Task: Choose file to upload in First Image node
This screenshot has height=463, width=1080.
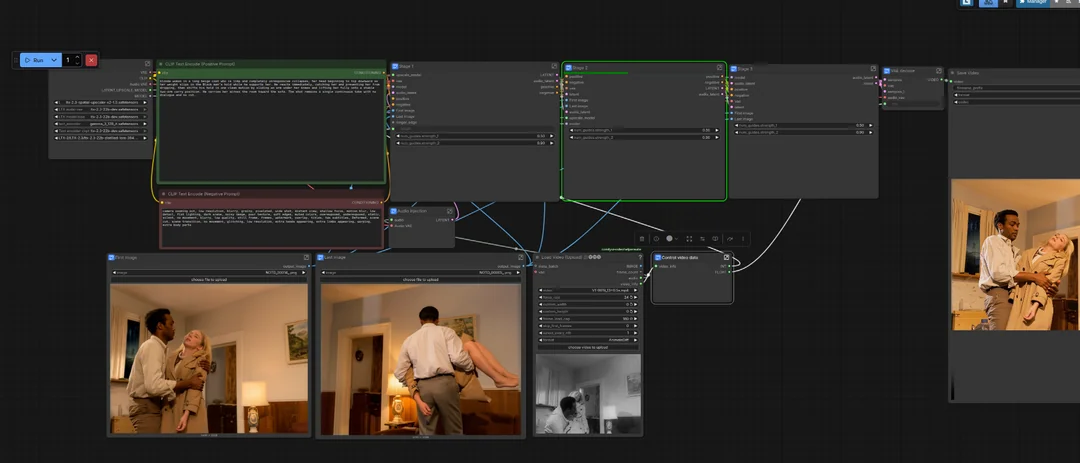Action: 209,280
